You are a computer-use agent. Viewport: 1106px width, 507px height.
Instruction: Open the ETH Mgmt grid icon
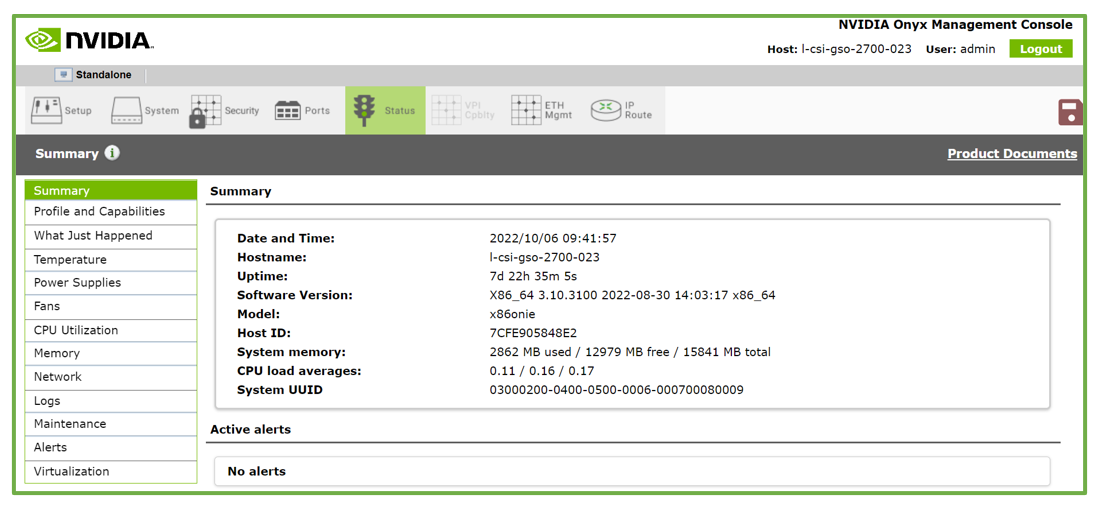pyautogui.click(x=526, y=110)
